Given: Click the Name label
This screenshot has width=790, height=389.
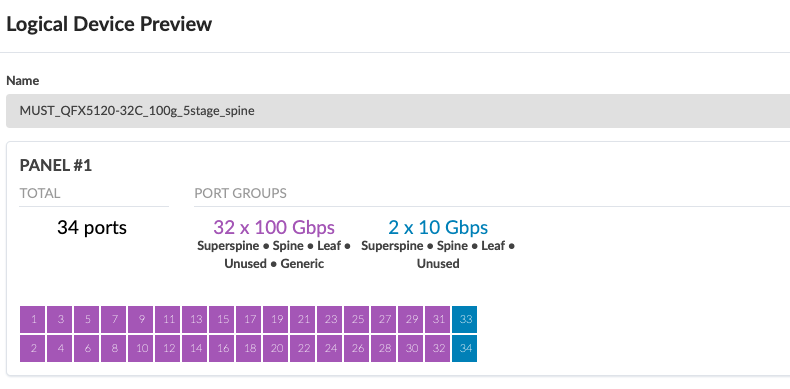Looking at the screenshot, I should (23, 81).
